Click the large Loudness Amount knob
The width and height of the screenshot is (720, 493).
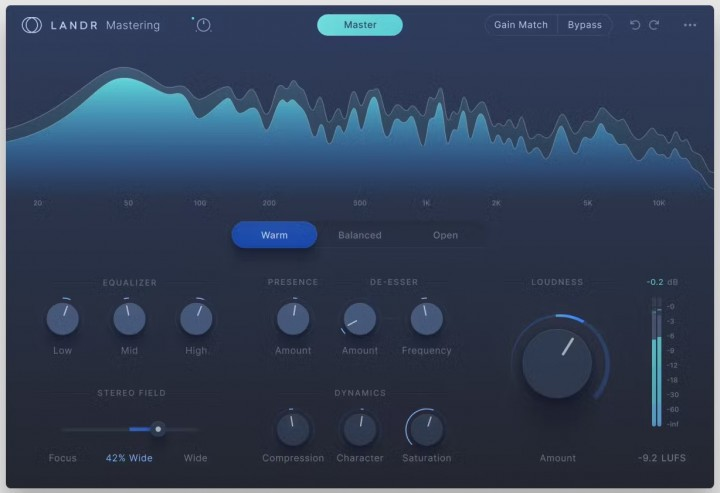557,363
